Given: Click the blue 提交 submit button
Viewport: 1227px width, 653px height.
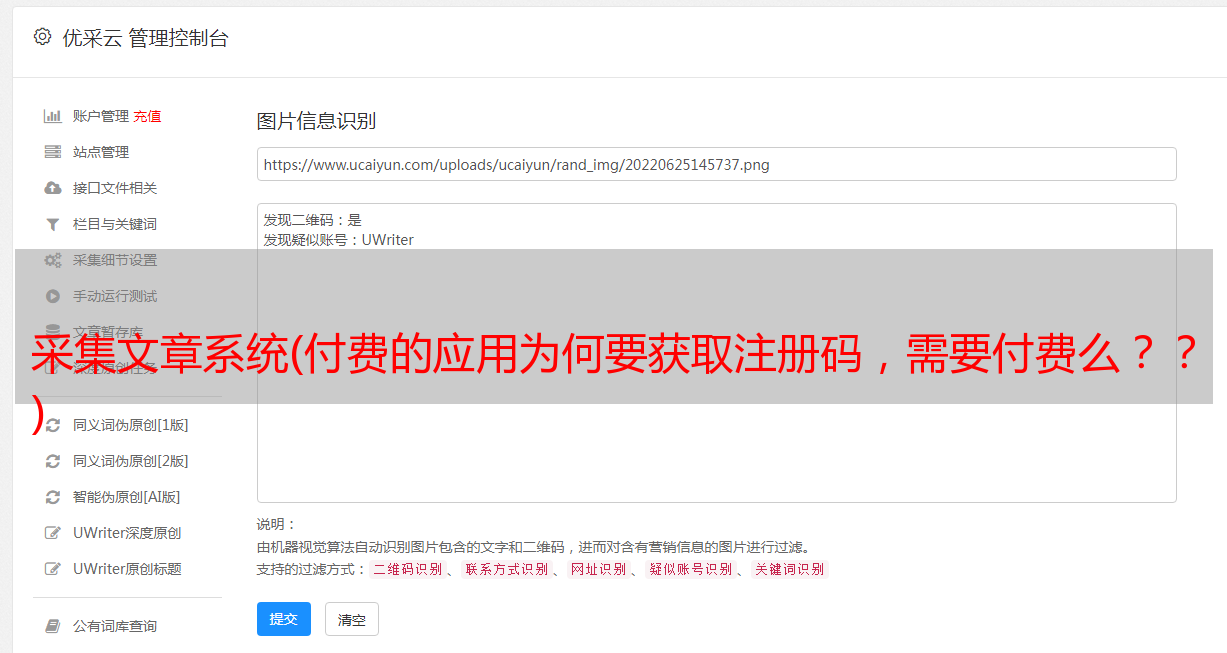Looking at the screenshot, I should 284,619.
